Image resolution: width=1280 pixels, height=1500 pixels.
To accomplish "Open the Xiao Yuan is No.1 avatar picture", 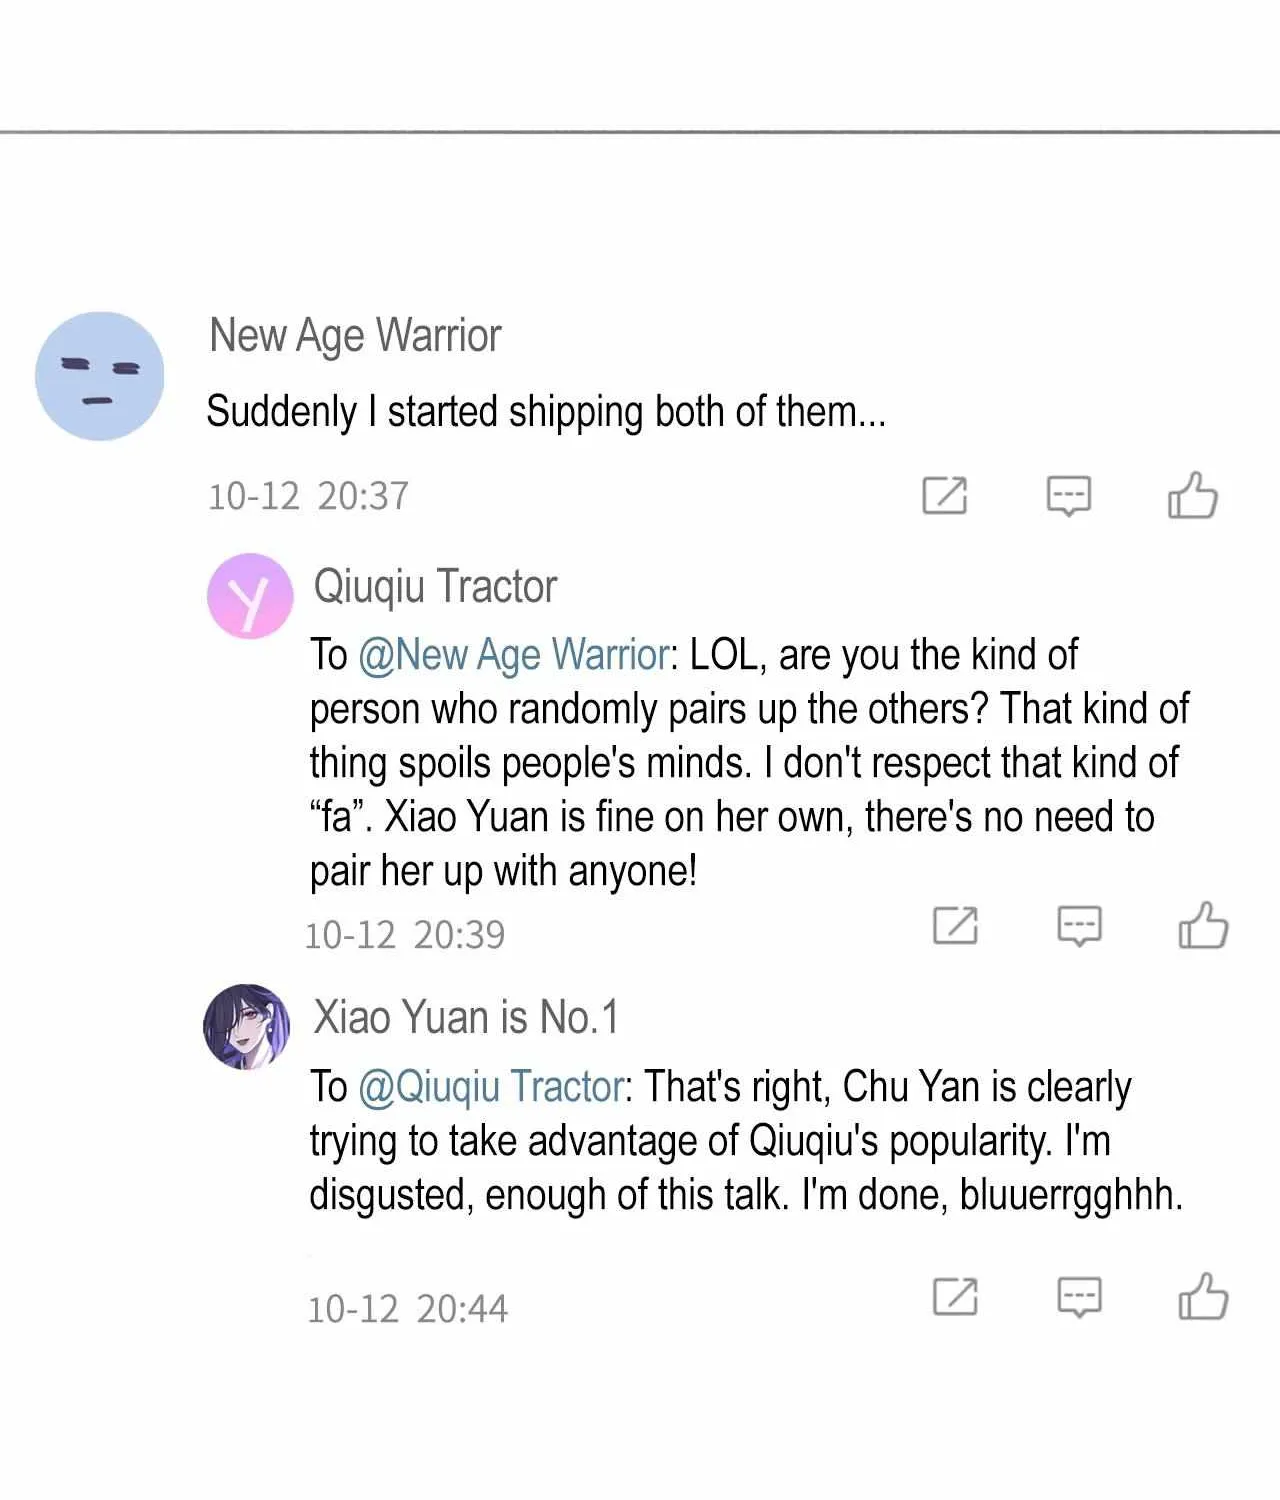I will 247,1027.
